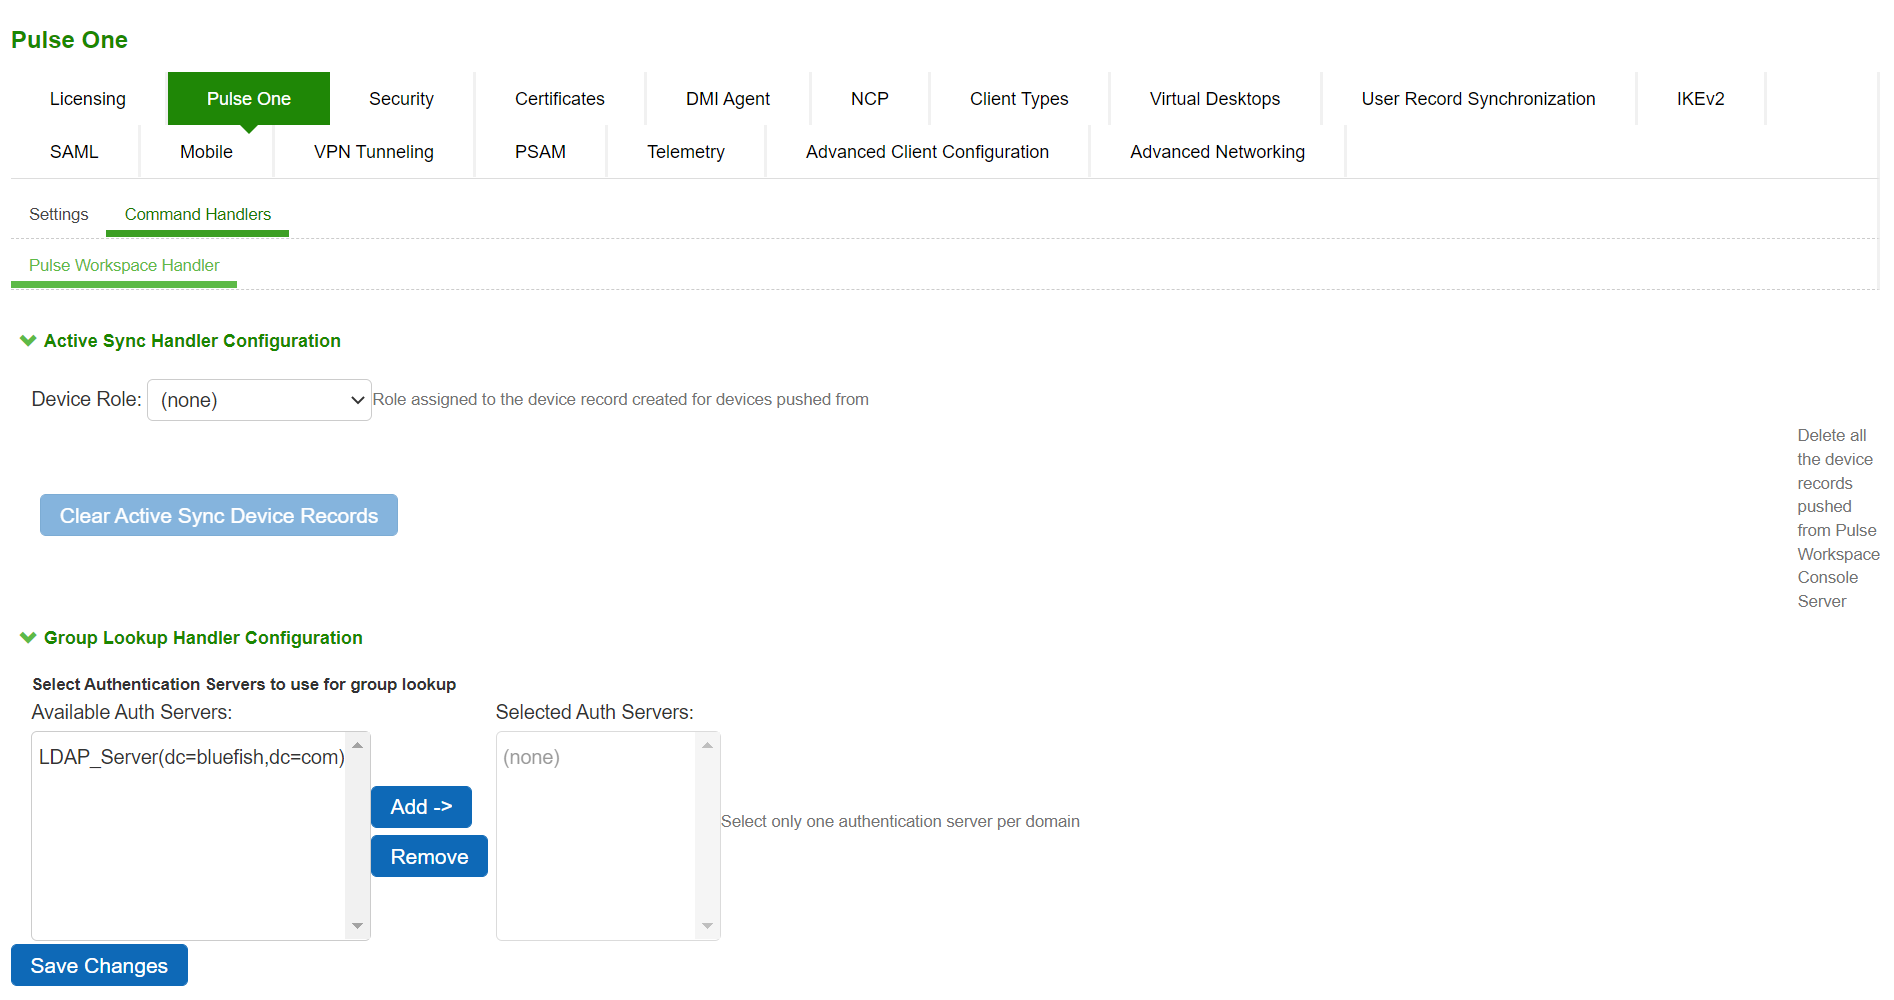
Task: Open the Device Role dropdown
Action: pyautogui.click(x=259, y=400)
